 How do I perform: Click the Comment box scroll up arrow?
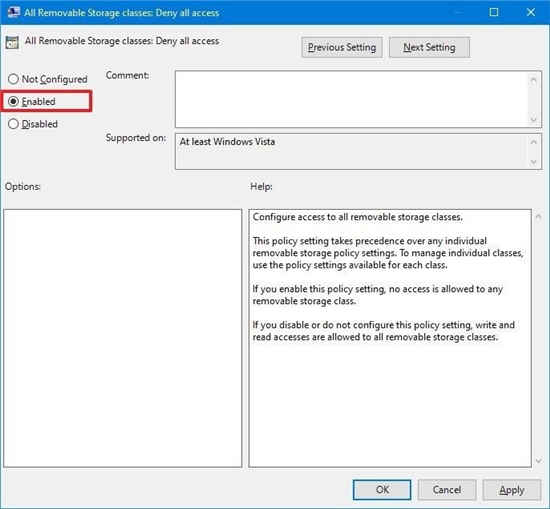tap(533, 80)
